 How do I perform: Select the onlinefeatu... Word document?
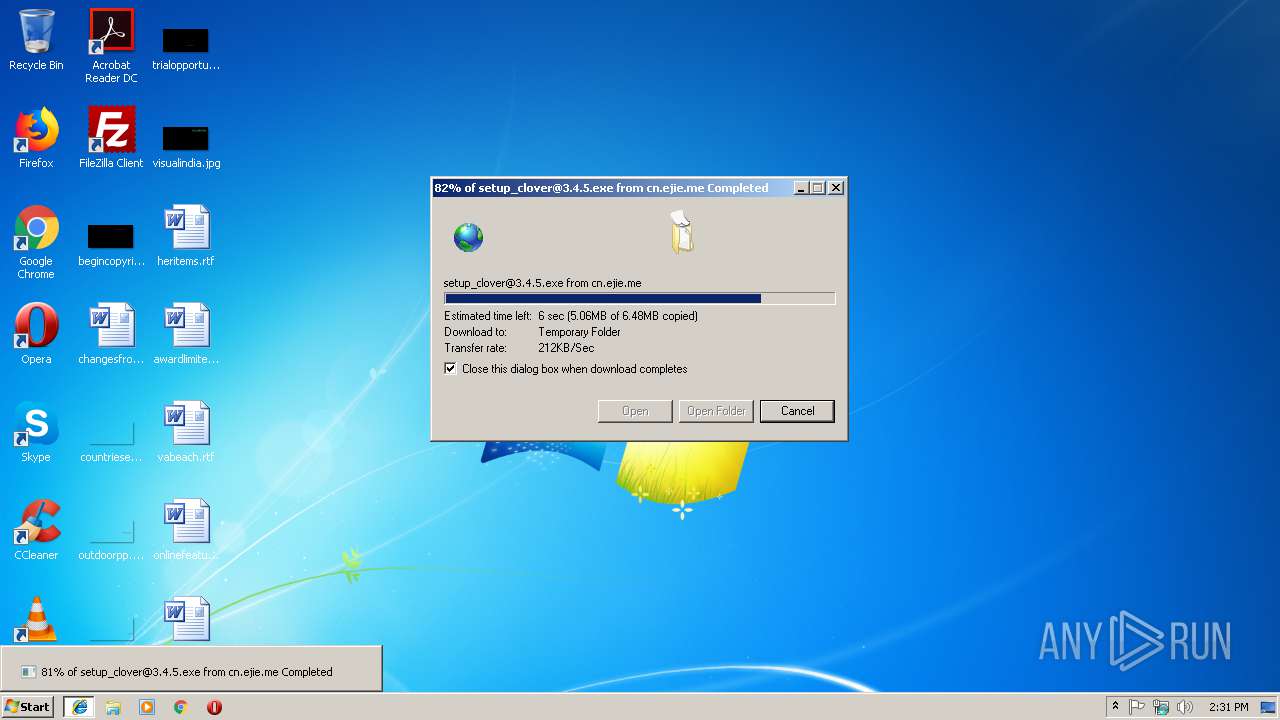tap(186, 530)
